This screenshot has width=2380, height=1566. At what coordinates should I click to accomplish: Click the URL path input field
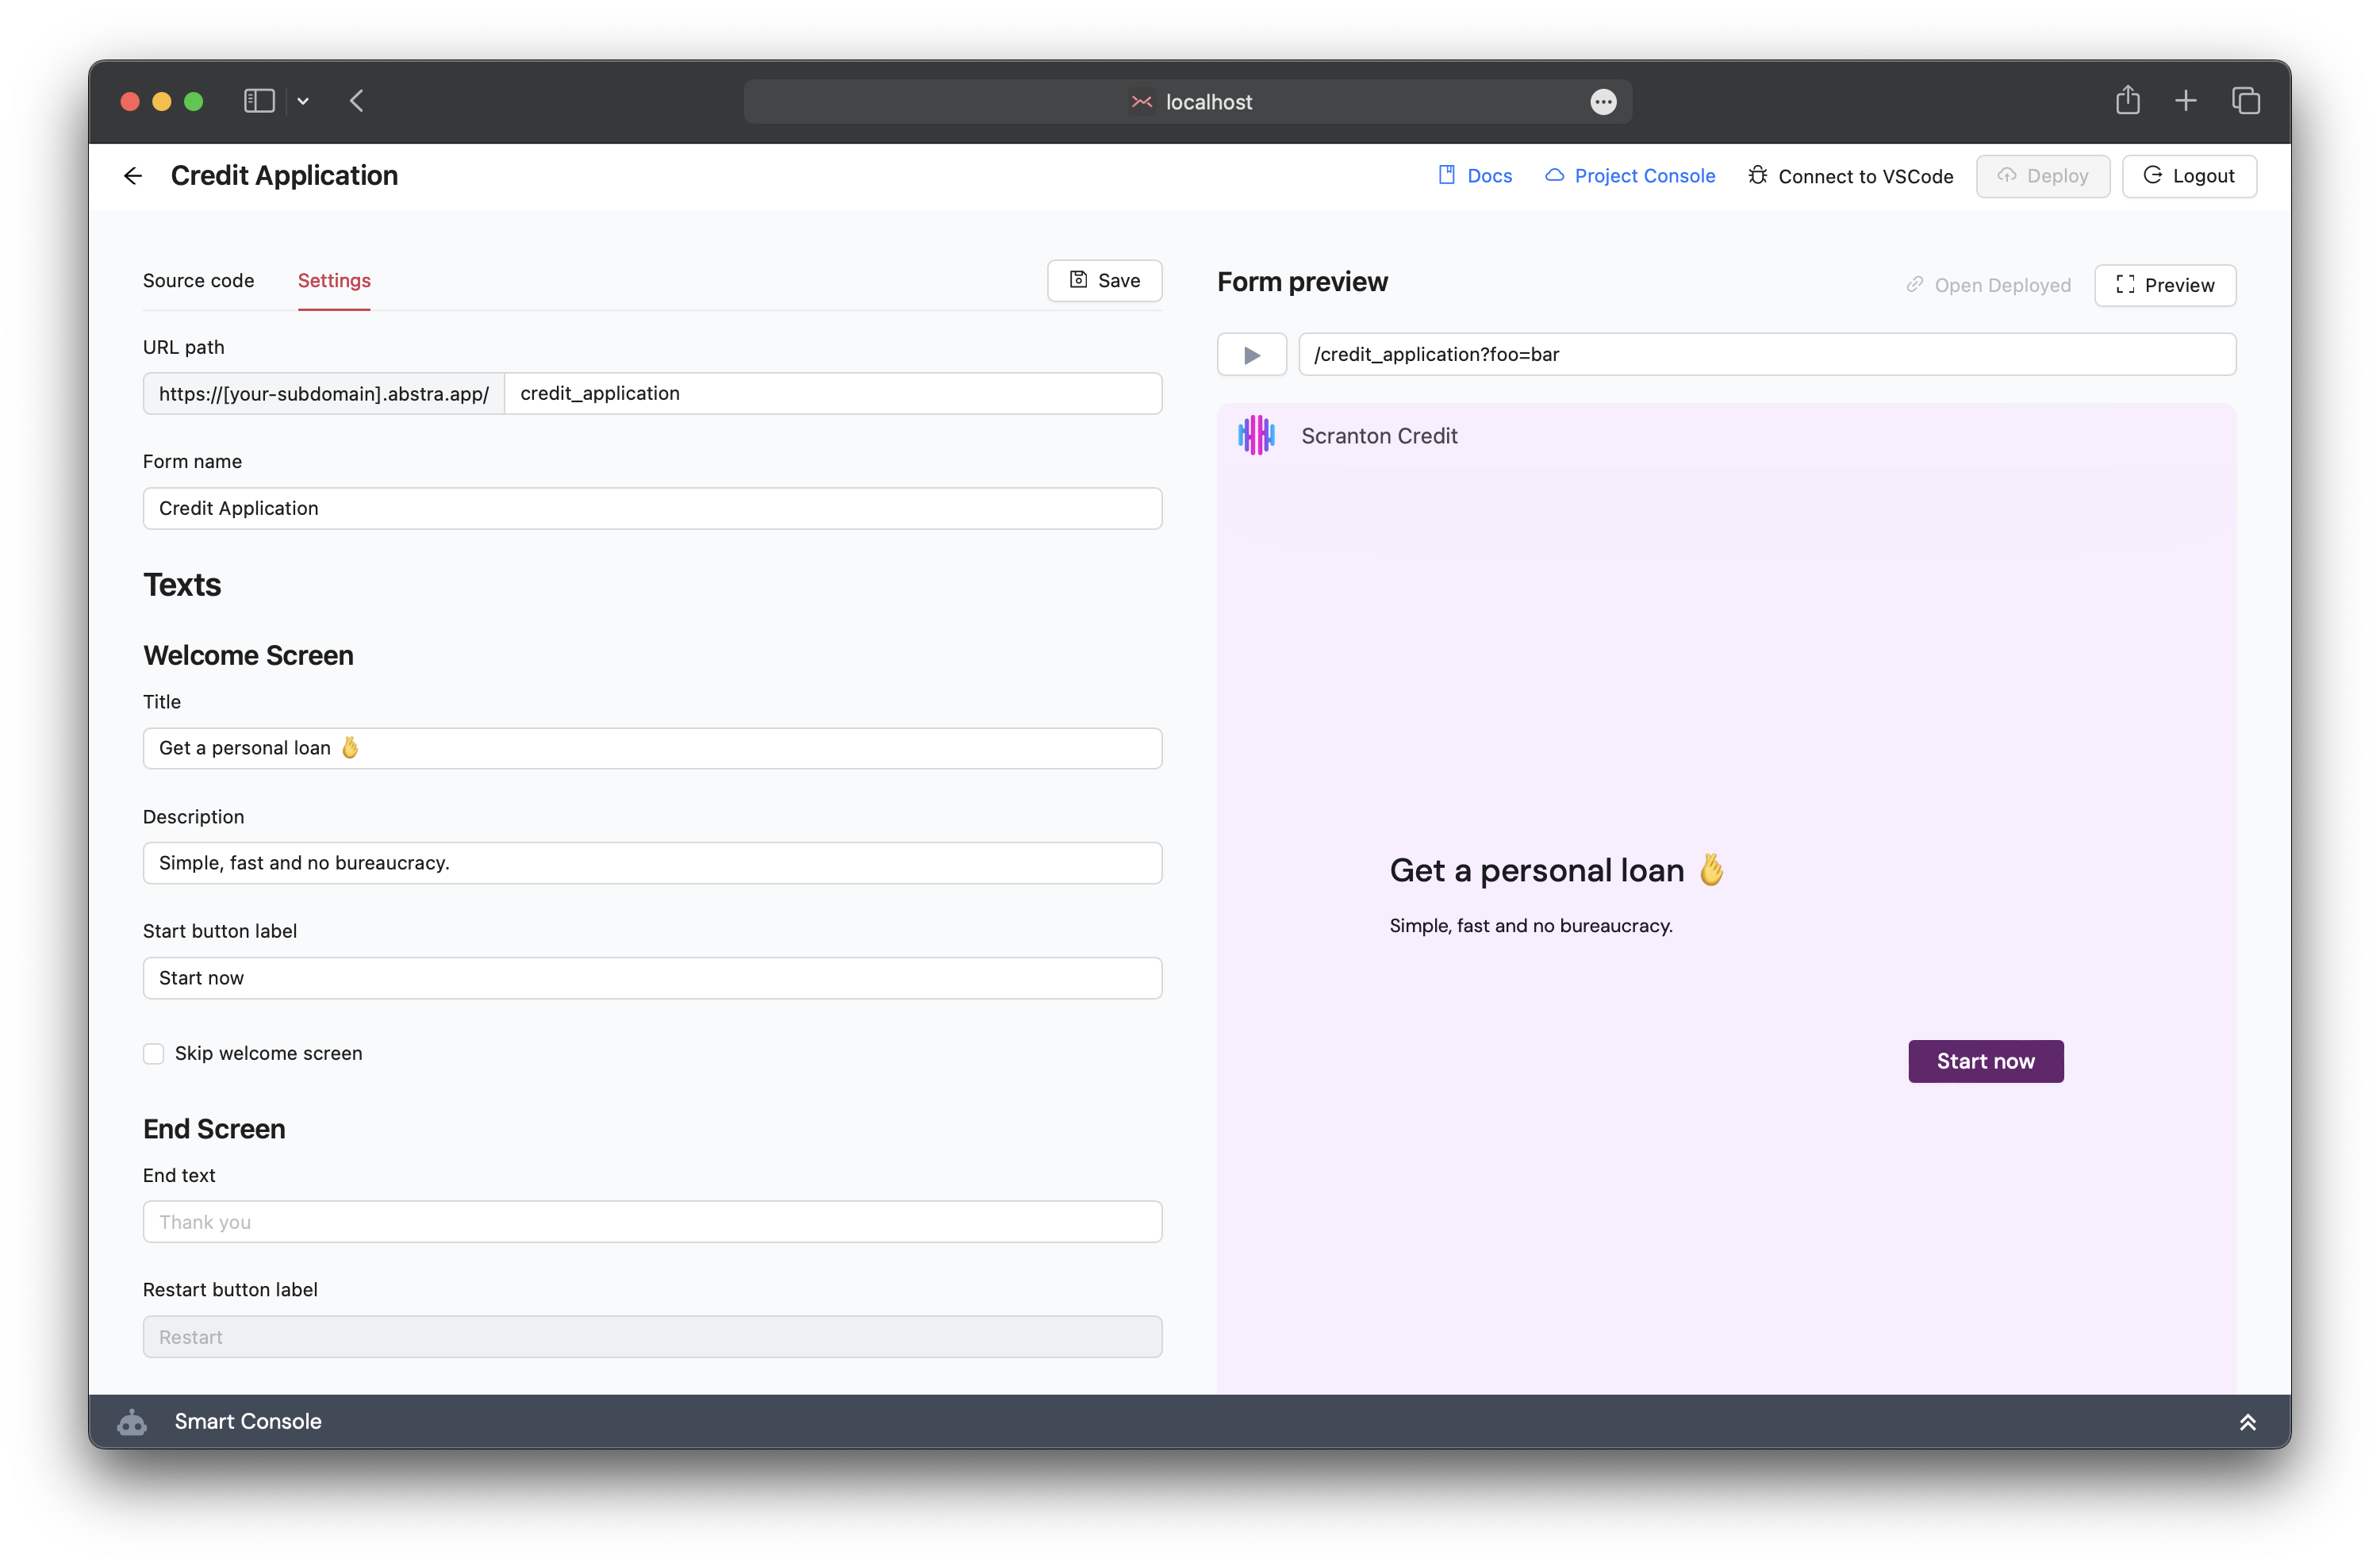(833, 393)
